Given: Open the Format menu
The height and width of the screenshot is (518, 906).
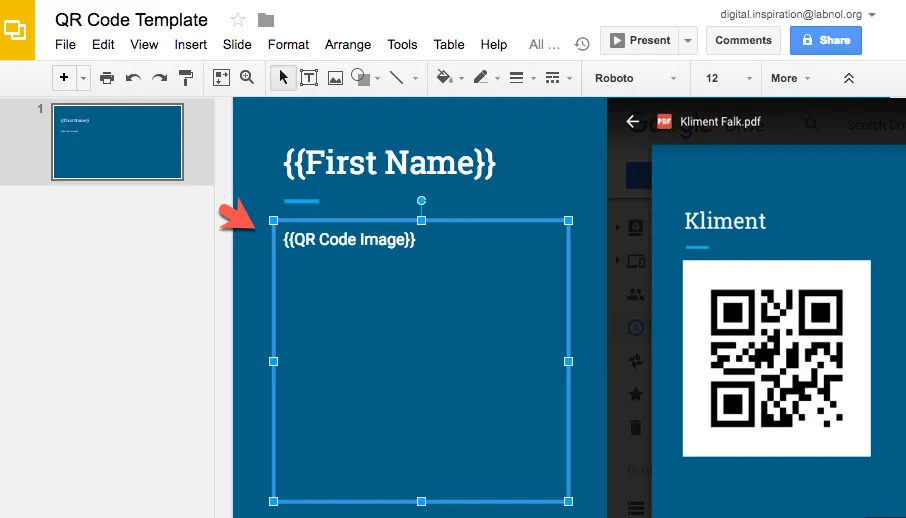Looking at the screenshot, I should click(288, 45).
